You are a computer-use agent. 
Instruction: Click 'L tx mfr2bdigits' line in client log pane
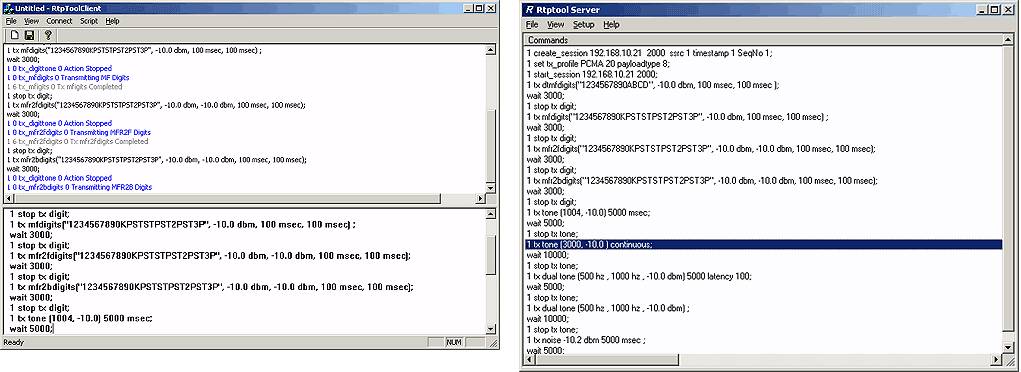click(156, 160)
